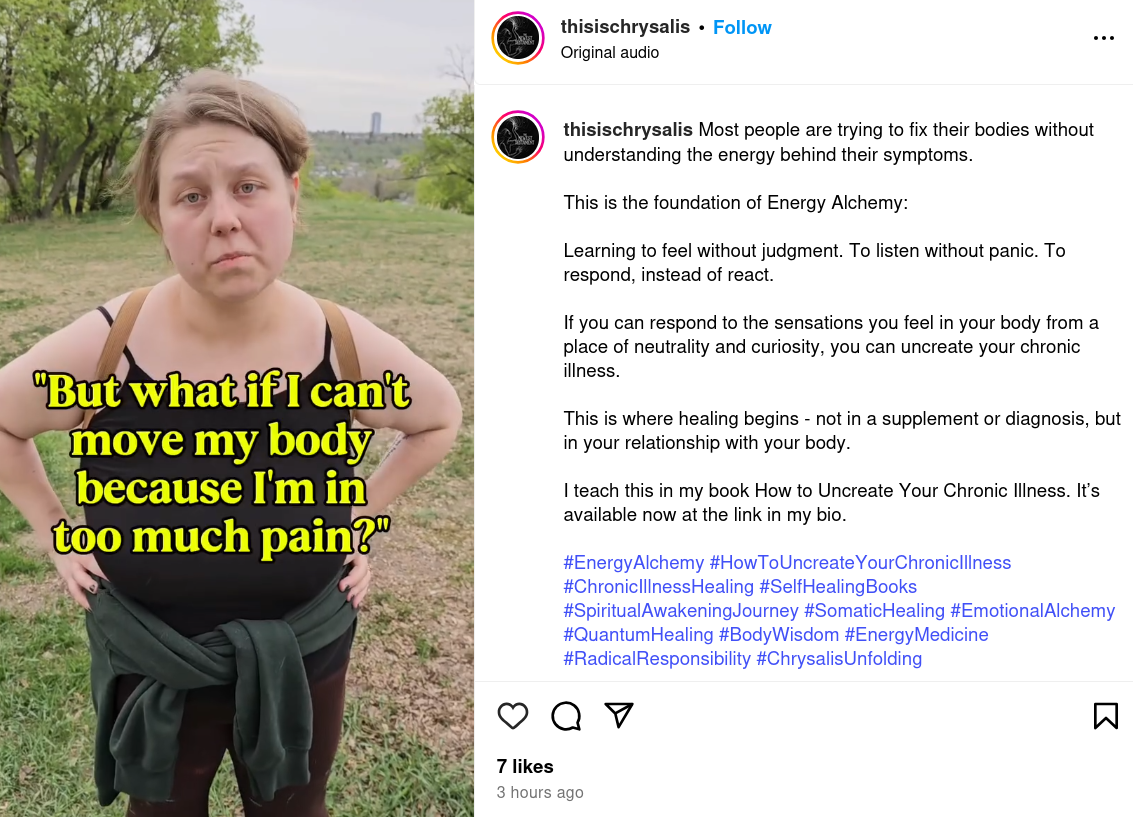This screenshot has width=1133, height=817.
Task: Click header profile avatar of thisischrysalis
Action: [x=518, y=38]
